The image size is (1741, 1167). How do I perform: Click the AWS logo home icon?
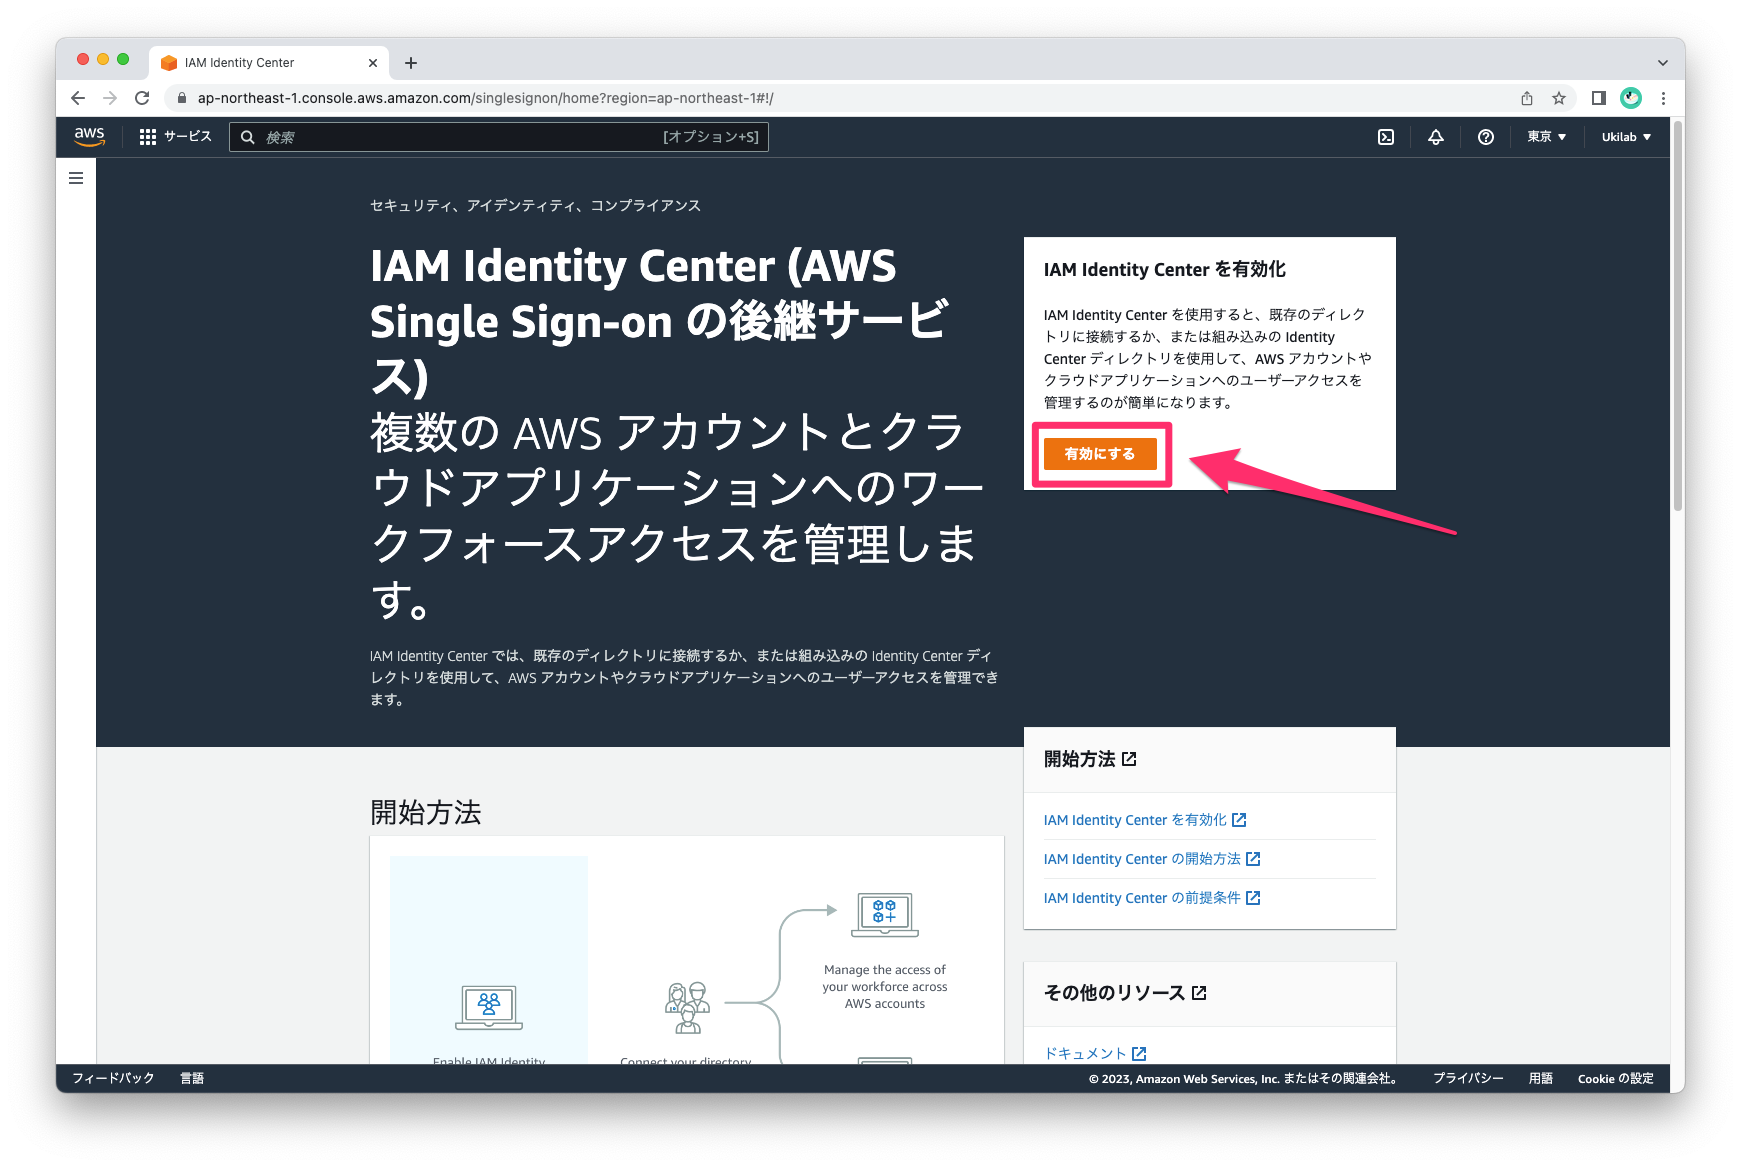pyautogui.click(x=89, y=136)
